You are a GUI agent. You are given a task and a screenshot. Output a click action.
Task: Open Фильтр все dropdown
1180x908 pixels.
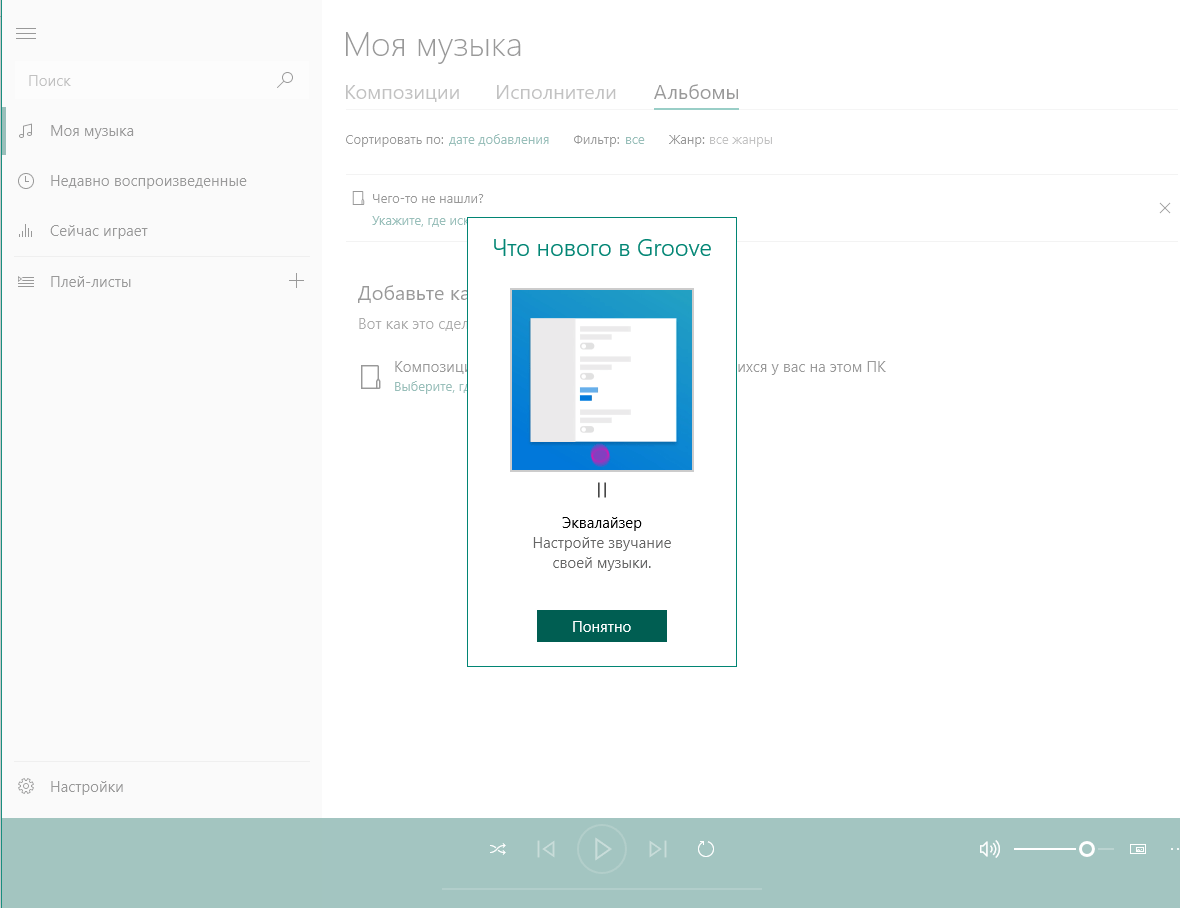634,140
